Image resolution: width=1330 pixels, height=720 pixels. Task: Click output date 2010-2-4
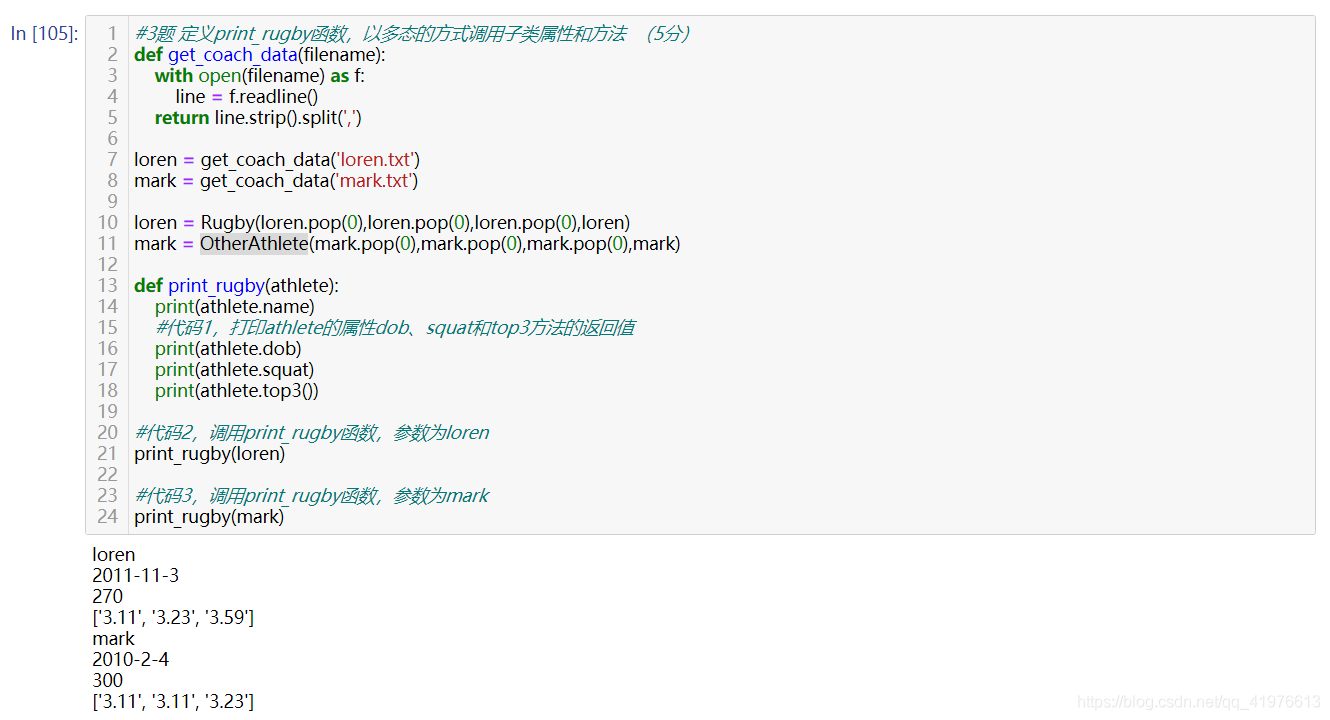(x=130, y=659)
